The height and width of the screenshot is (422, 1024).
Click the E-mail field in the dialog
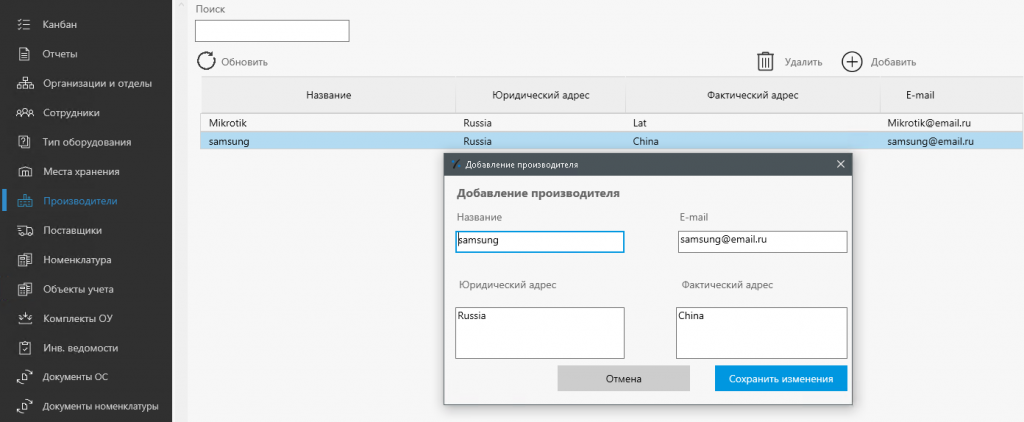[x=762, y=242]
